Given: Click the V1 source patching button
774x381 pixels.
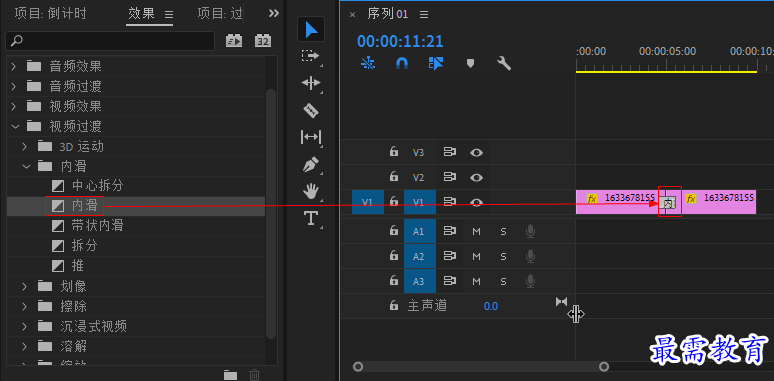Looking at the screenshot, I should (367, 202).
